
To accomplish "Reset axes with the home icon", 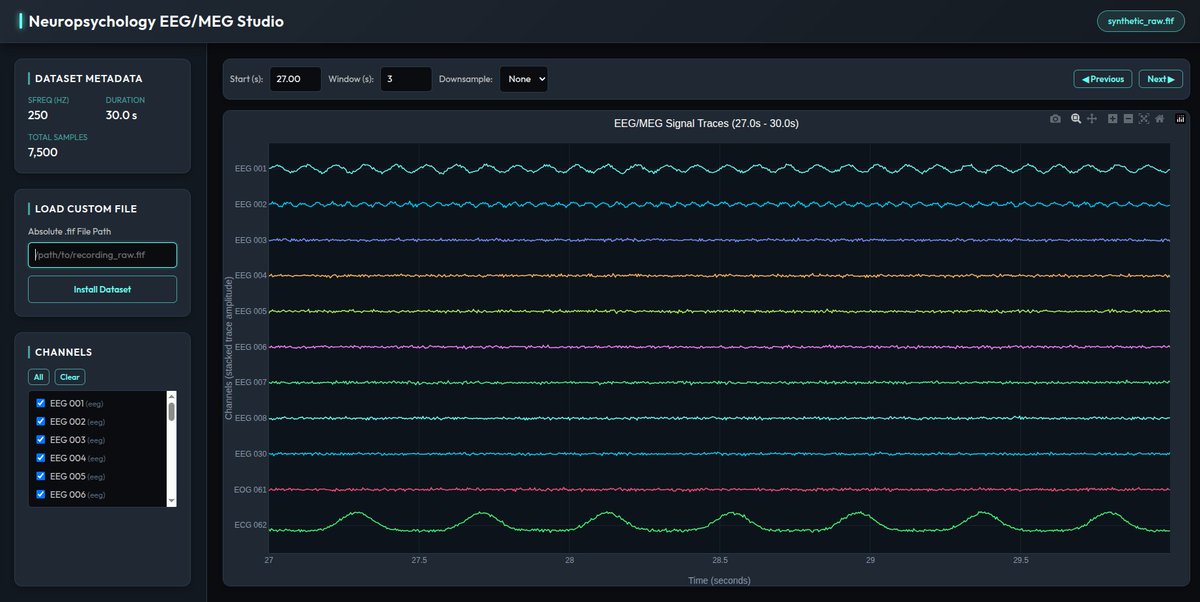I will pos(1160,119).
